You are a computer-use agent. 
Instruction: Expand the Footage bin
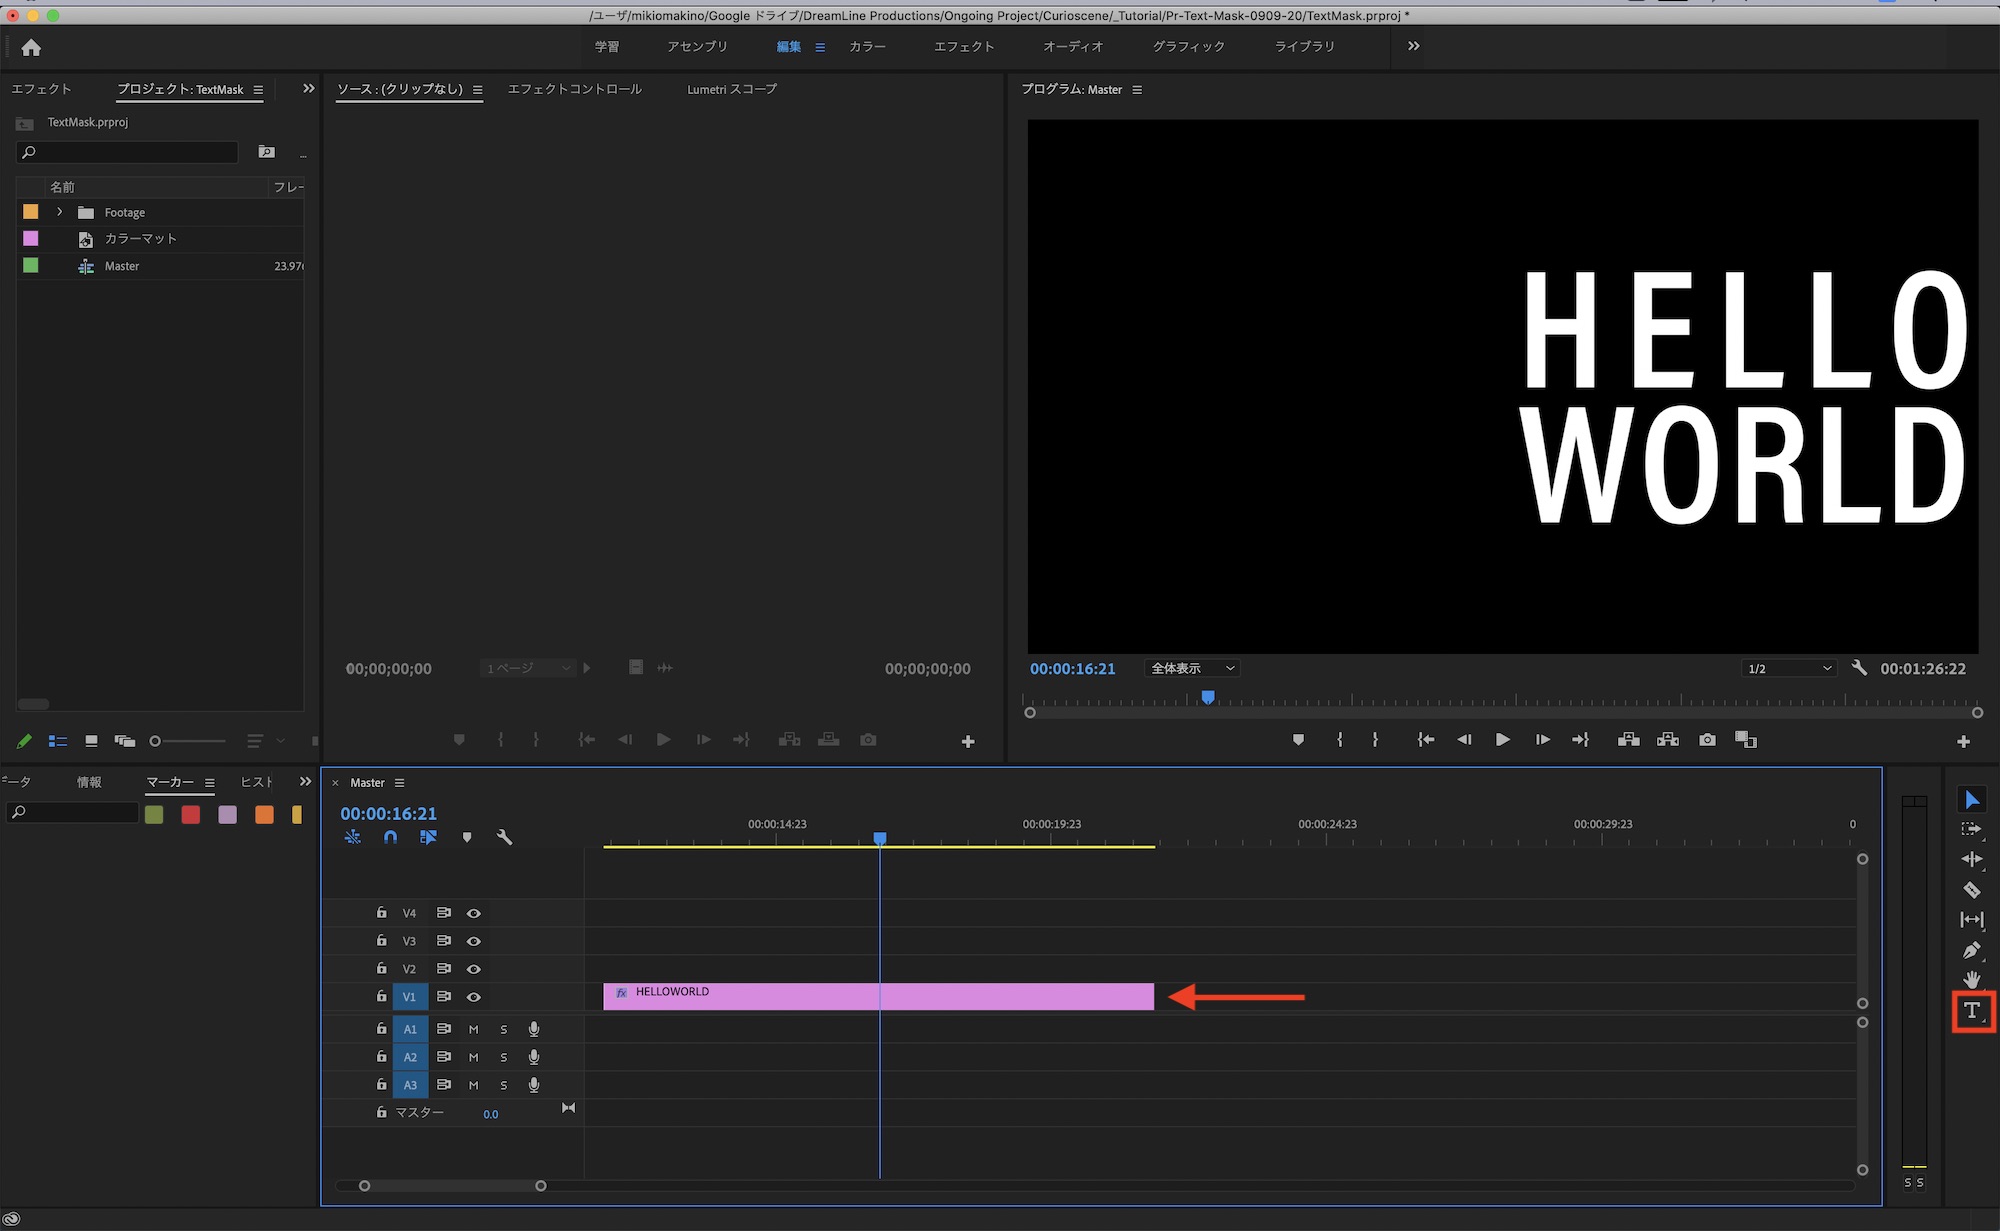point(60,212)
